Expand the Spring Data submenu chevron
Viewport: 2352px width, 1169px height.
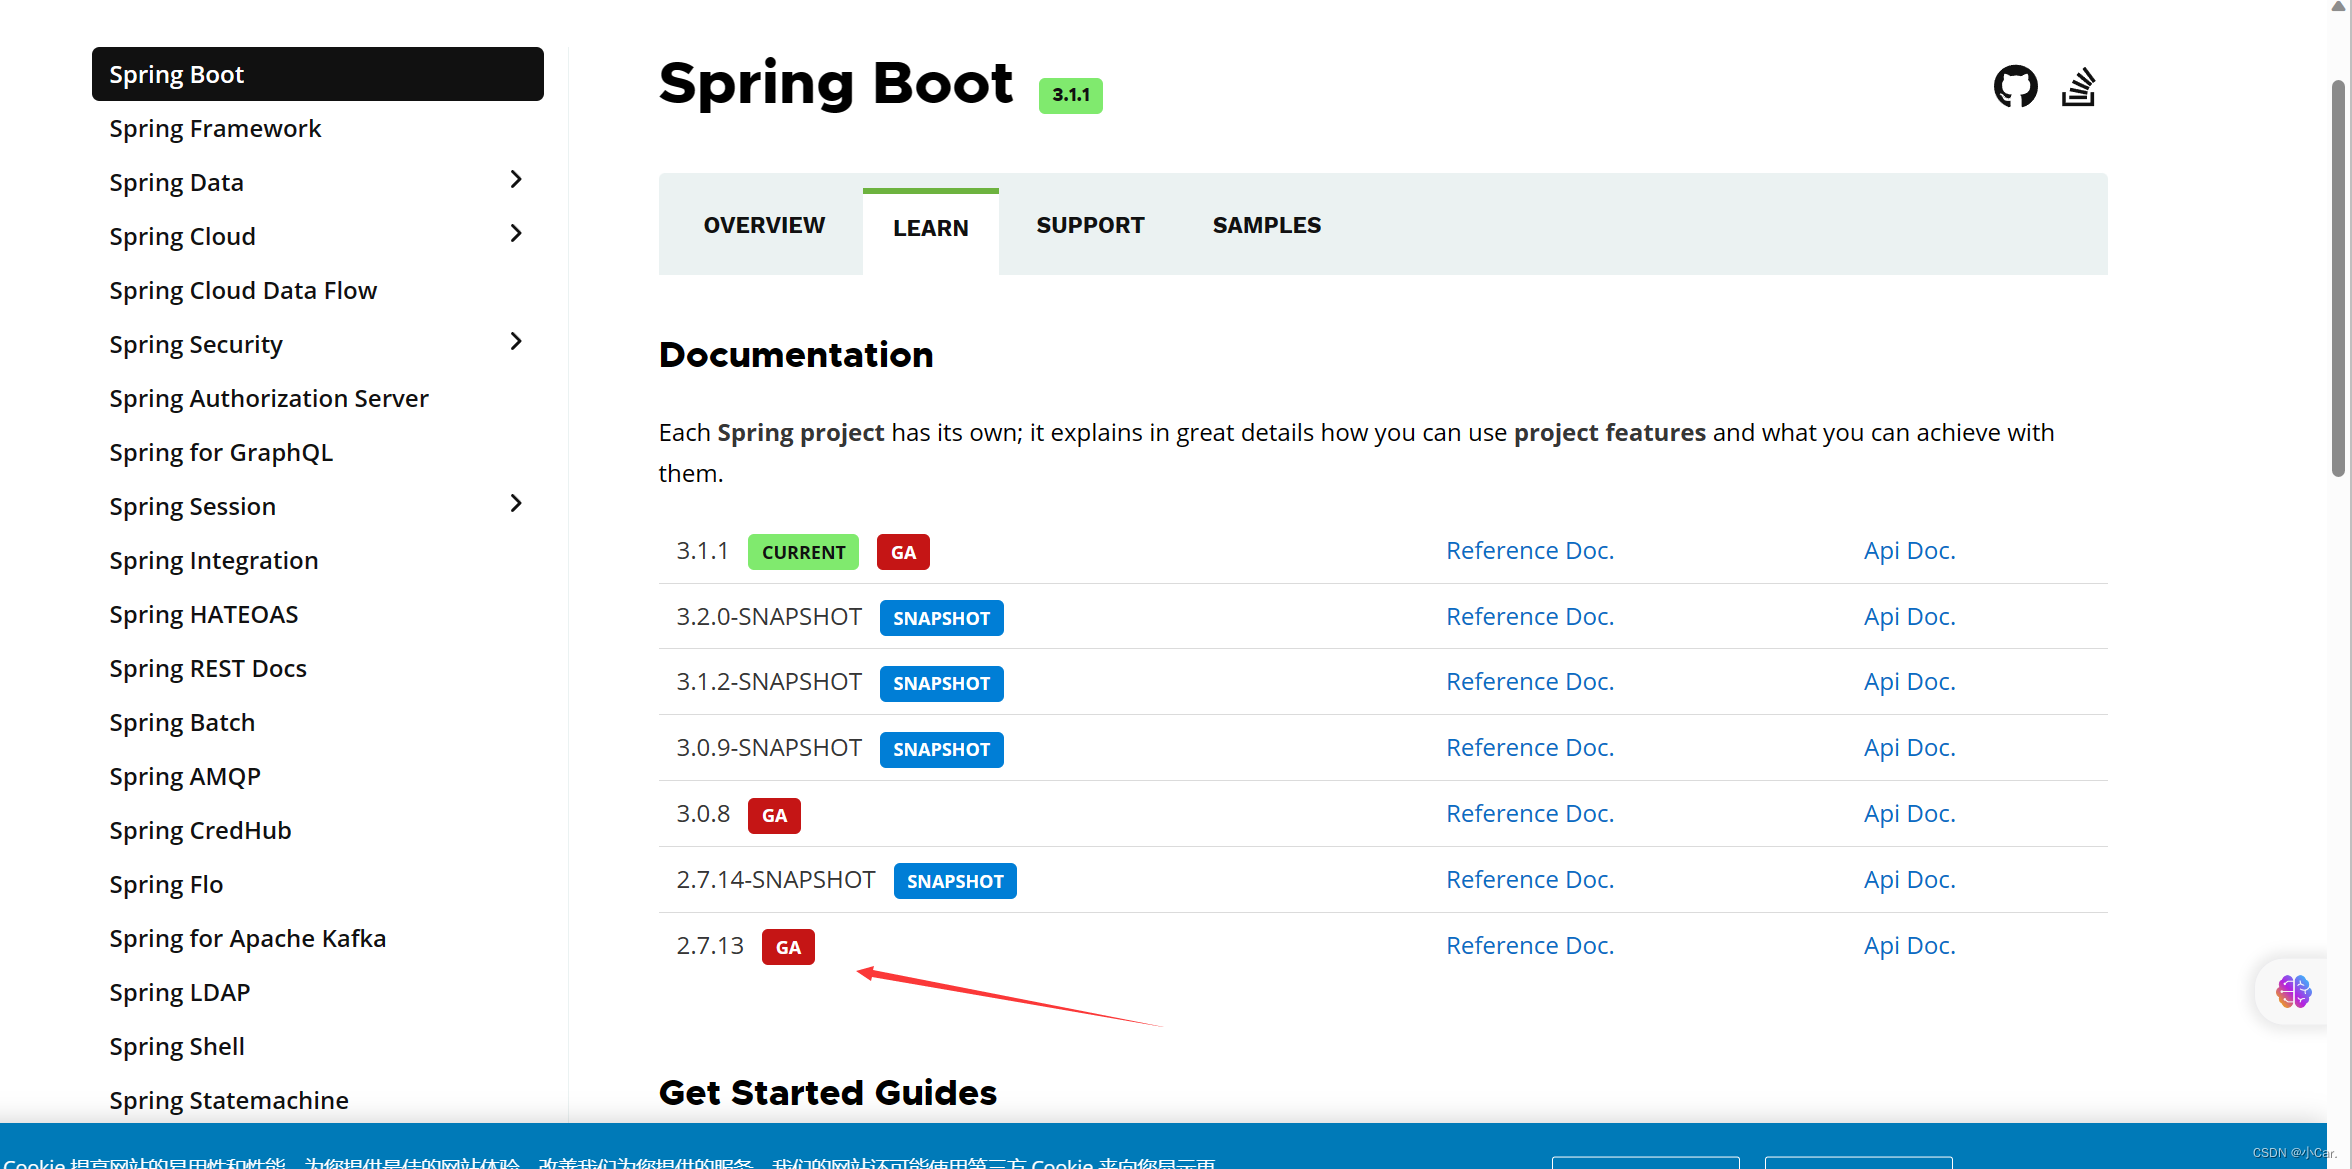(516, 180)
